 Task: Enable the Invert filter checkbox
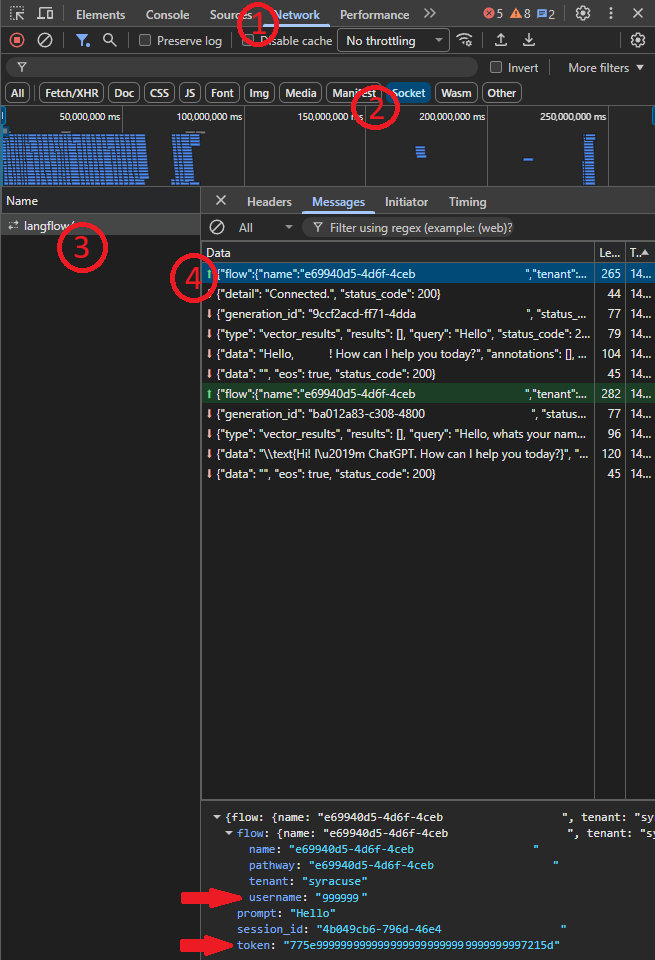click(x=496, y=67)
